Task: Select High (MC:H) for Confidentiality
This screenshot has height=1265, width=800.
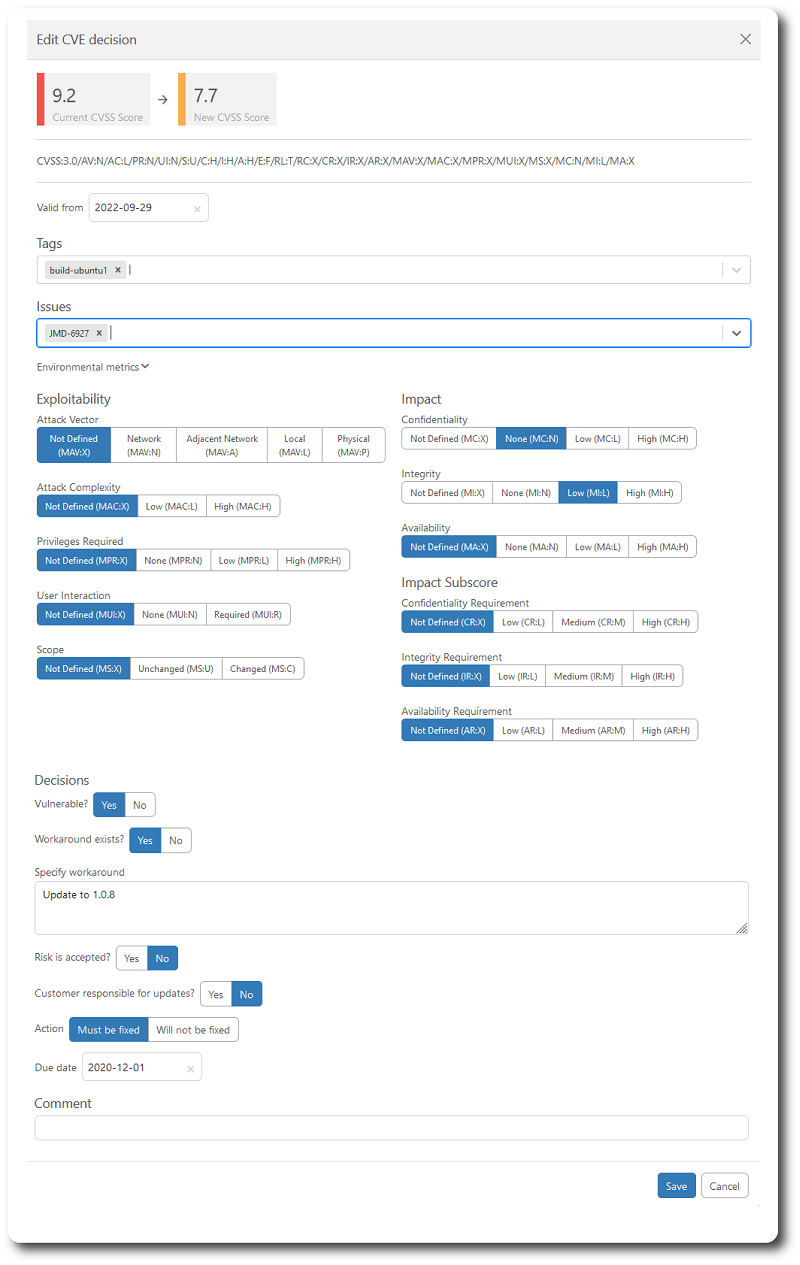Action: pos(661,439)
